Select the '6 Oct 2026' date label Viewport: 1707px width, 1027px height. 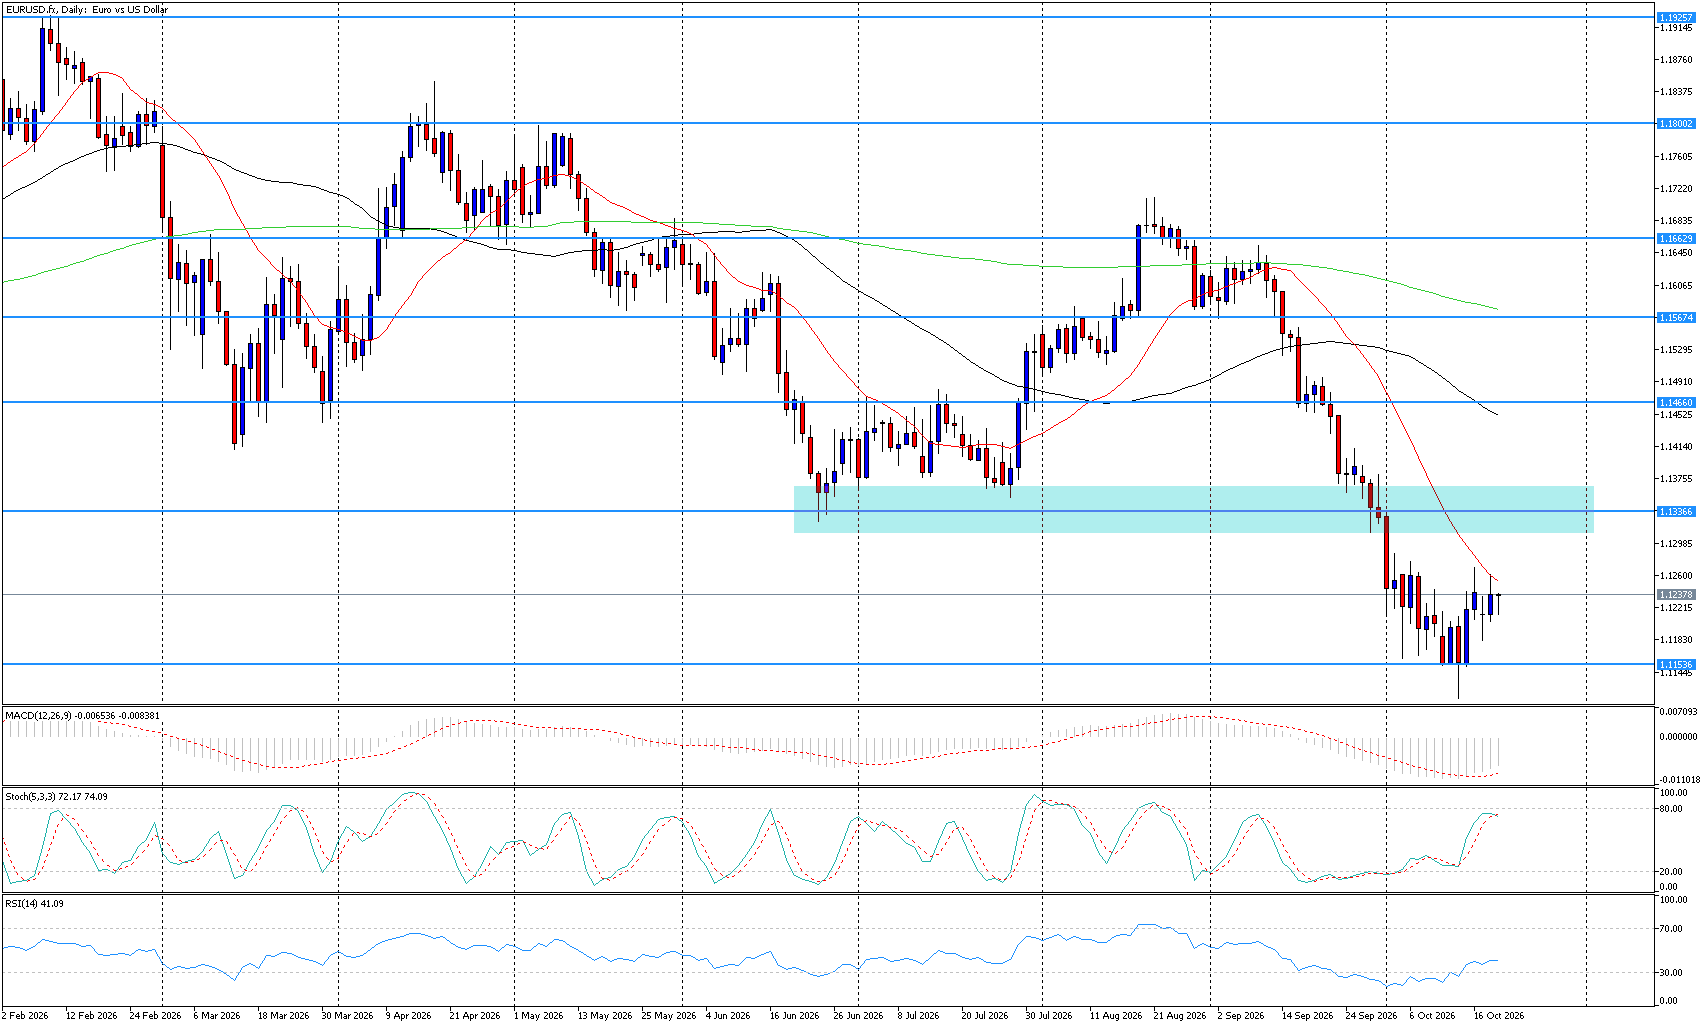pos(1433,1016)
